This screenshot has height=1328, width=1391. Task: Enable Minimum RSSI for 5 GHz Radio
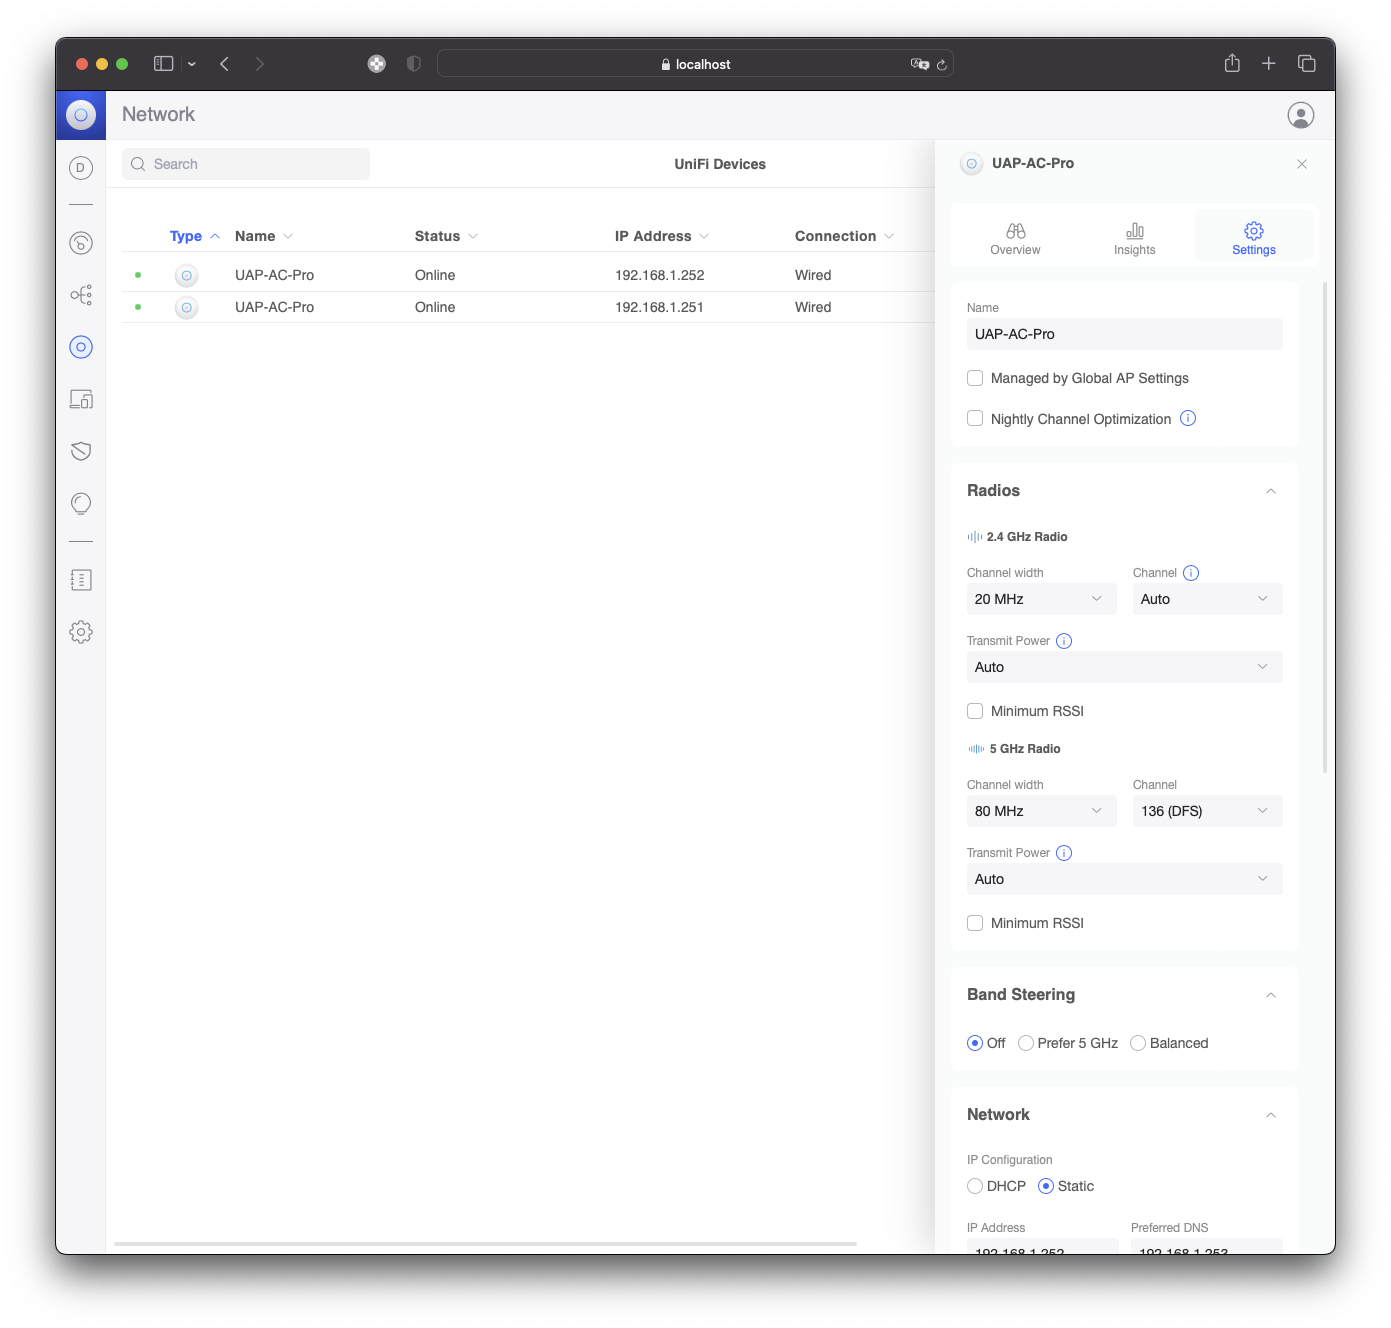(x=975, y=923)
